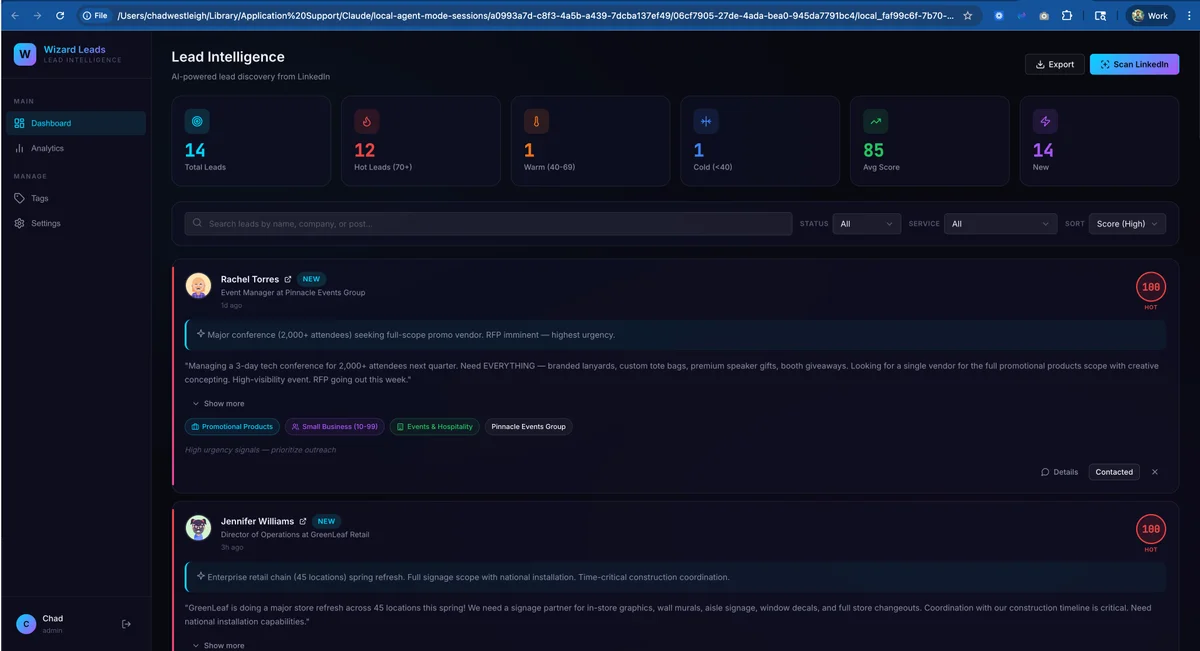Click the NEW badge beside Jennifer Williams
Screen dimensions: 1200x651
pos(326,522)
